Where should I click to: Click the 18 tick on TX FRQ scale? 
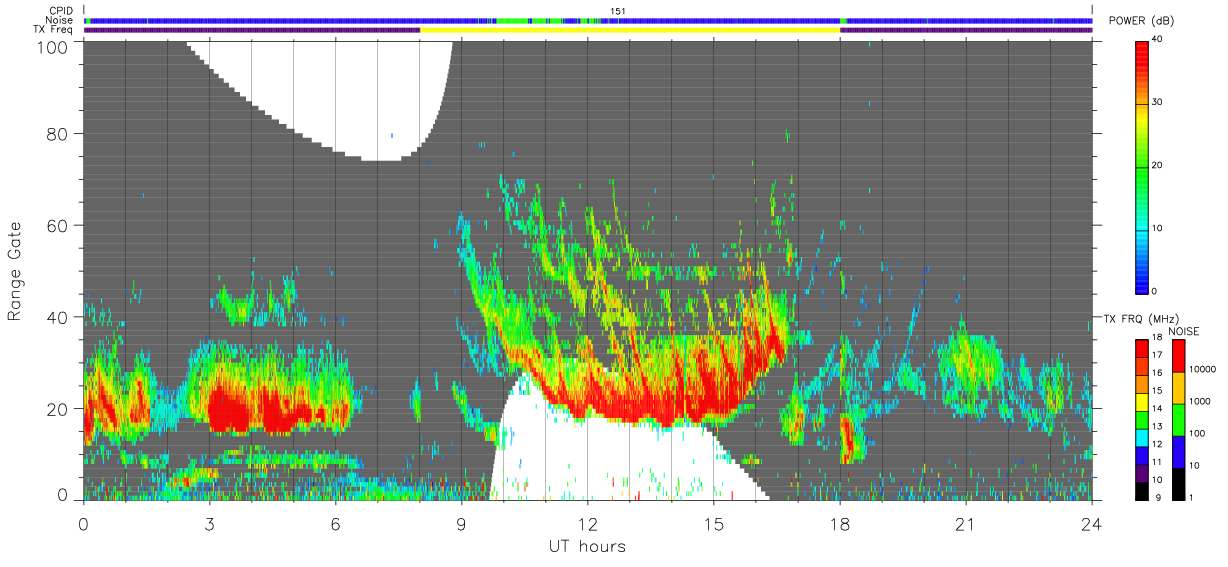[1157, 337]
